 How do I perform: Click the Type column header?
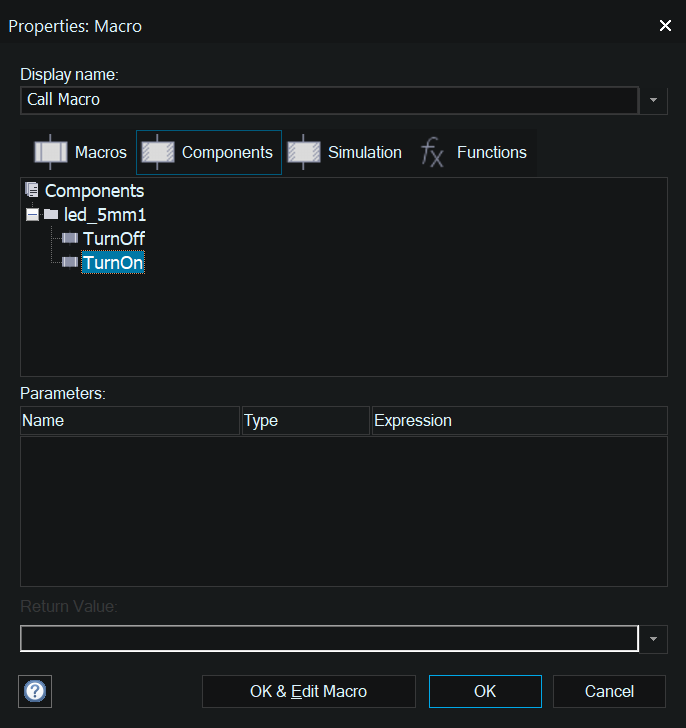pyautogui.click(x=305, y=421)
